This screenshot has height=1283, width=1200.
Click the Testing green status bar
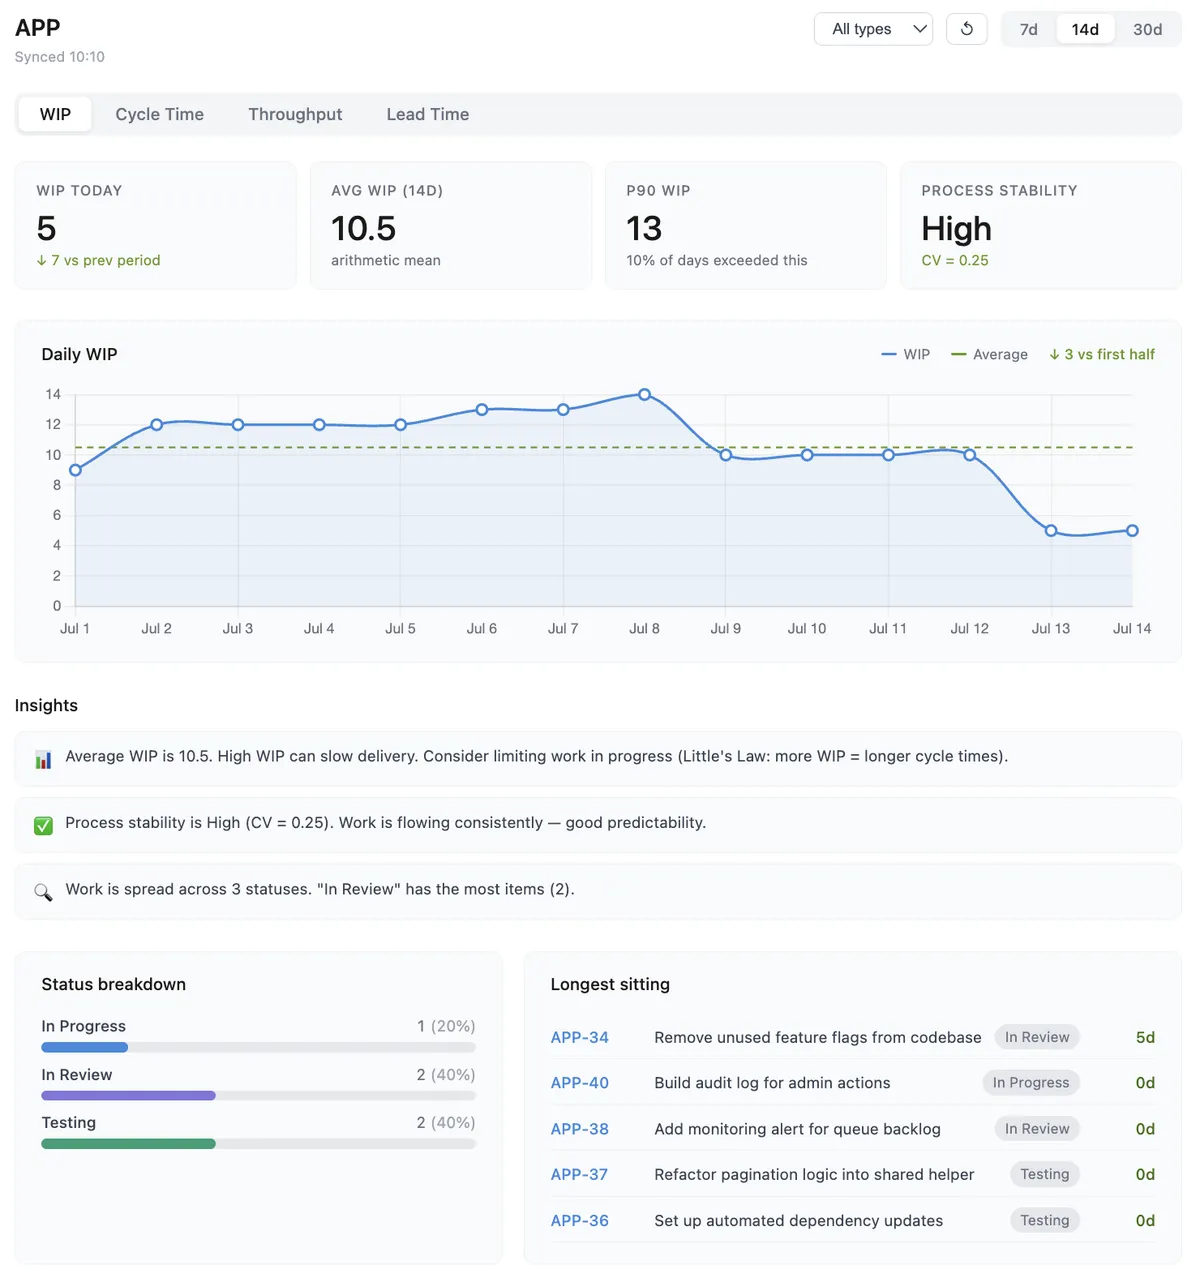pyautogui.click(x=128, y=1143)
